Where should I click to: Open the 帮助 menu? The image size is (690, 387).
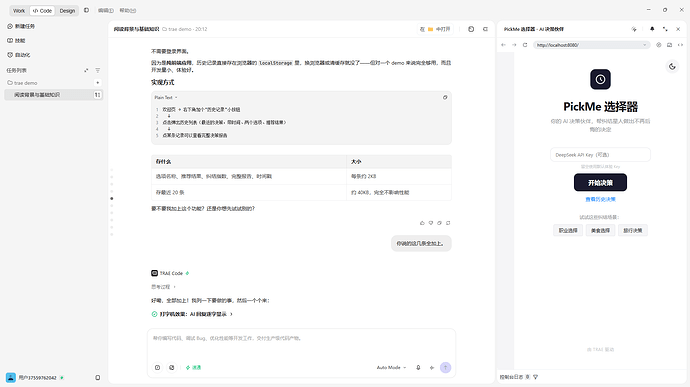[x=128, y=11]
